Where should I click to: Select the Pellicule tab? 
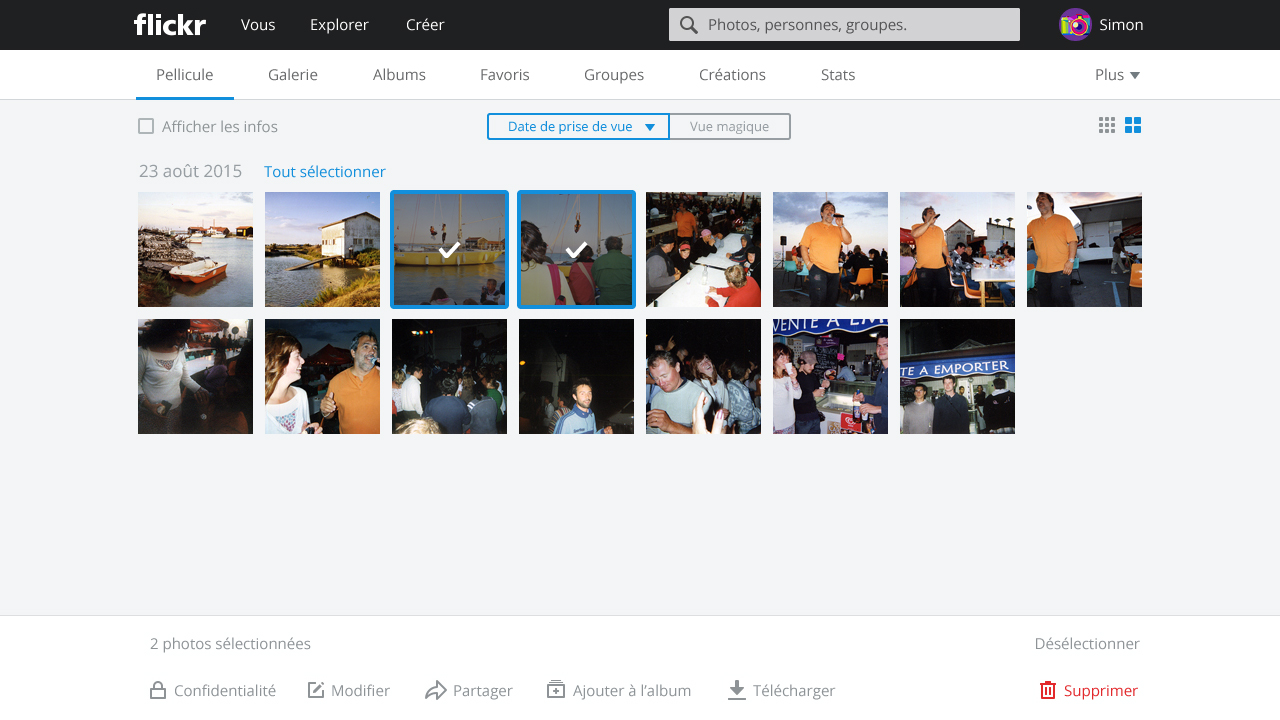(185, 75)
